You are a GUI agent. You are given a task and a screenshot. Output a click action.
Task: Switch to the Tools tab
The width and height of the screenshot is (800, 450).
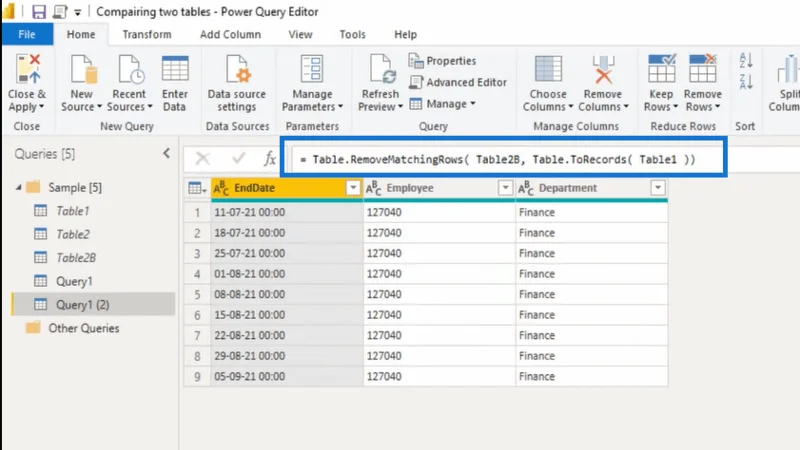(x=353, y=34)
